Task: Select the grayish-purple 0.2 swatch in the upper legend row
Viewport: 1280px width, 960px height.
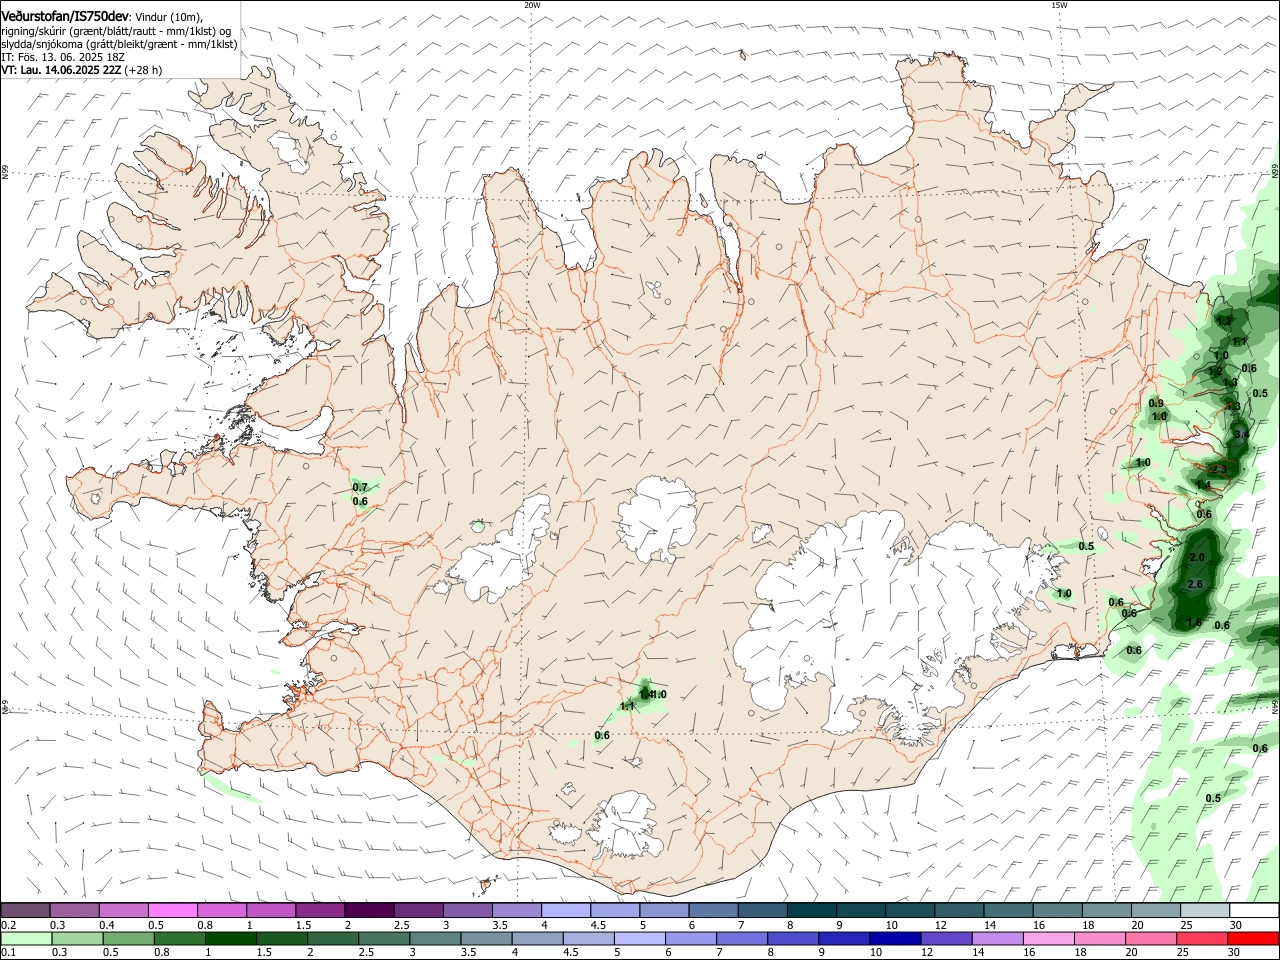Action: [25, 911]
